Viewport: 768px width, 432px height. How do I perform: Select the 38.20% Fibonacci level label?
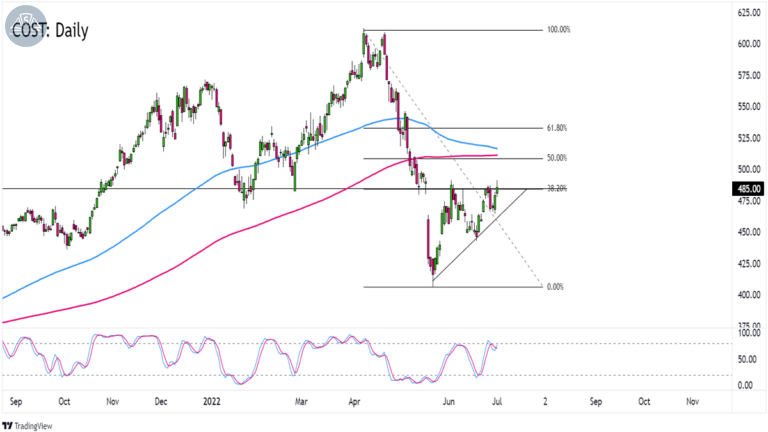coord(557,188)
